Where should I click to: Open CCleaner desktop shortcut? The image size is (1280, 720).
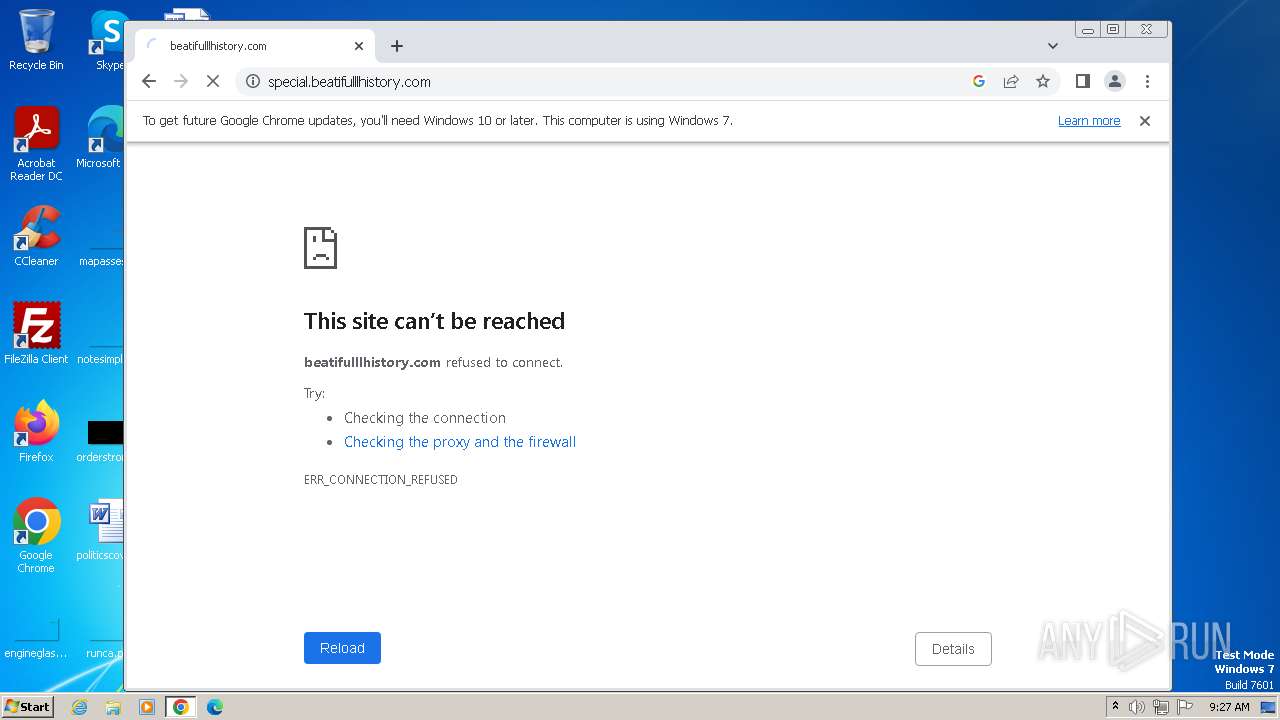(36, 236)
